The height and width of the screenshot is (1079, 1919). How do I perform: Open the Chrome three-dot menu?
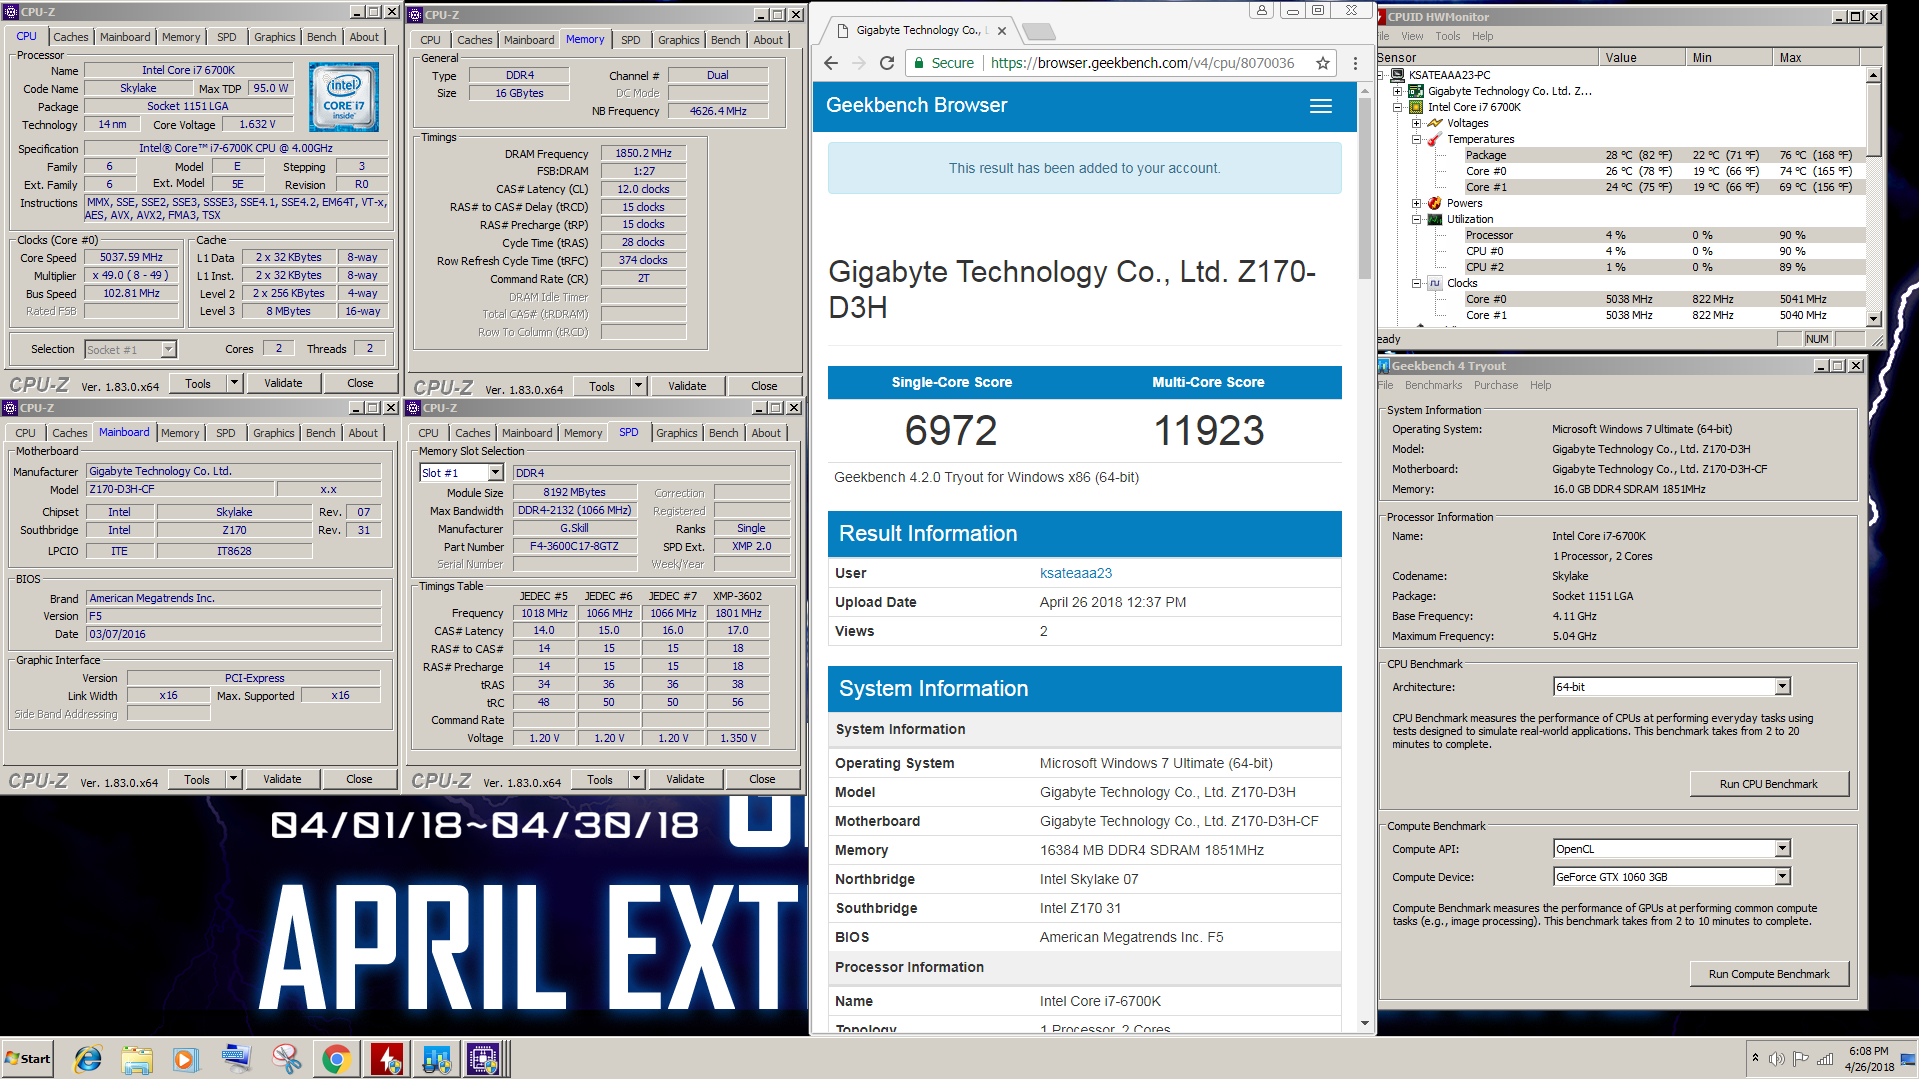pyautogui.click(x=1355, y=63)
